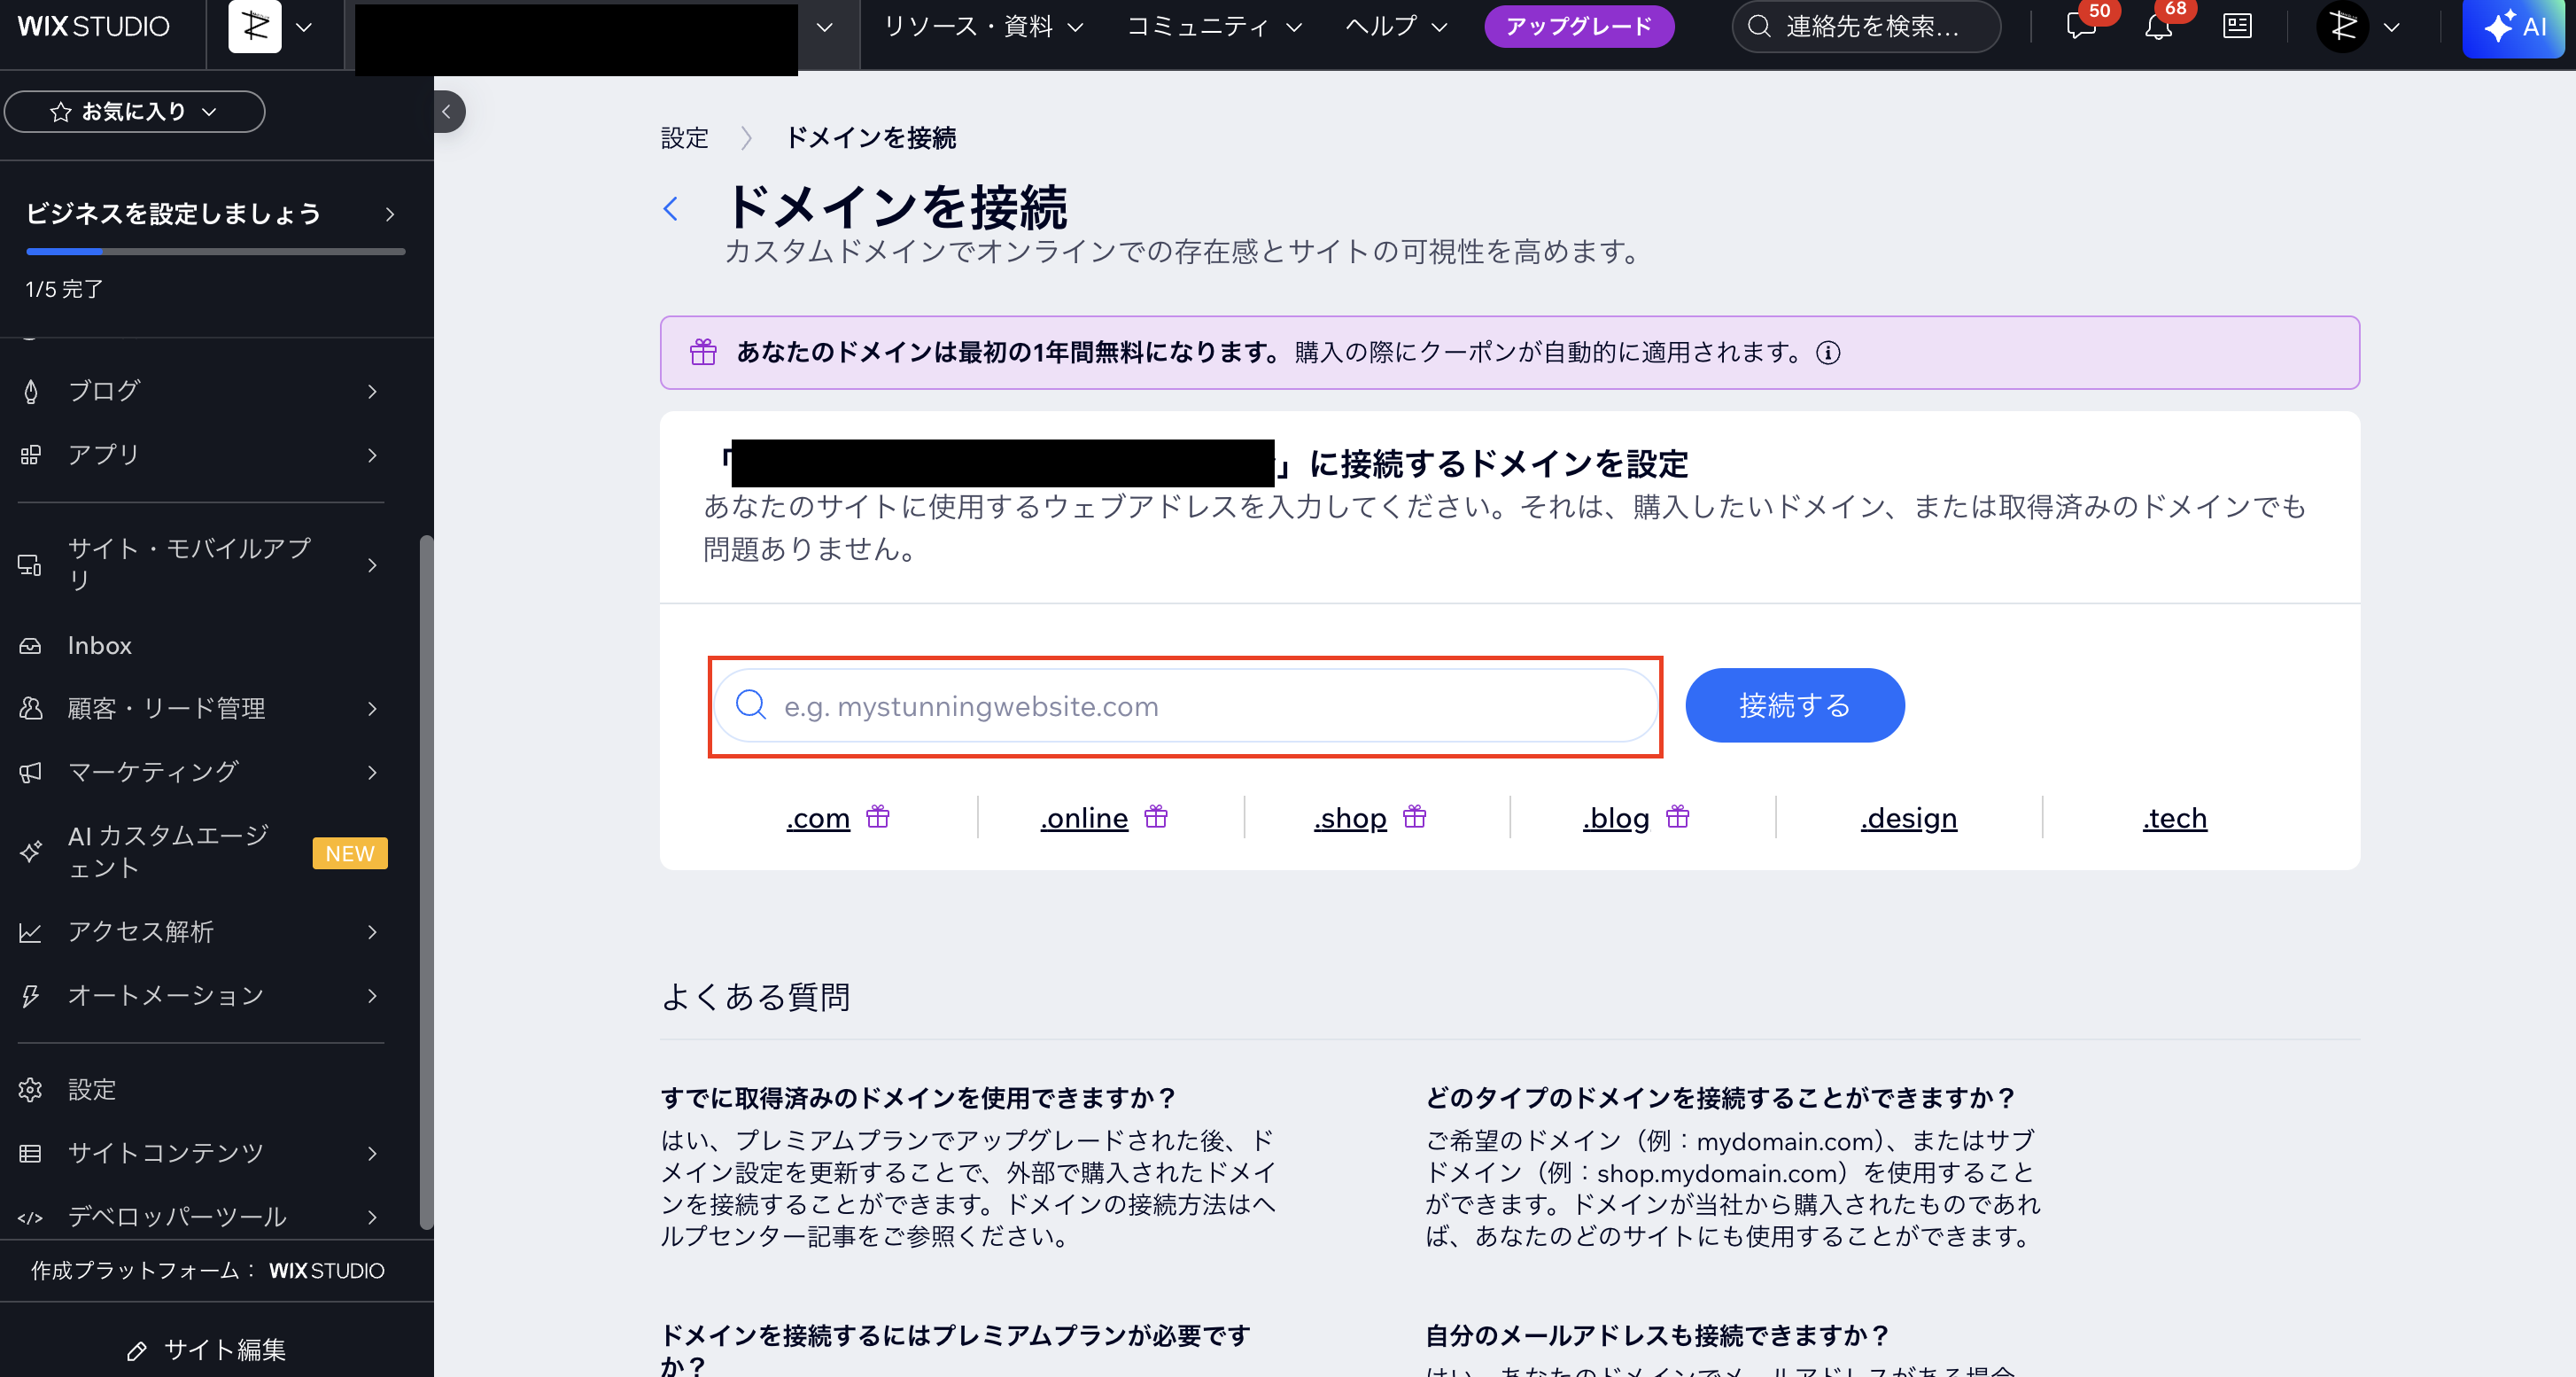Collapse sidebar using the round arrow toggle
This screenshot has width=2576, height=1377.
click(x=447, y=112)
